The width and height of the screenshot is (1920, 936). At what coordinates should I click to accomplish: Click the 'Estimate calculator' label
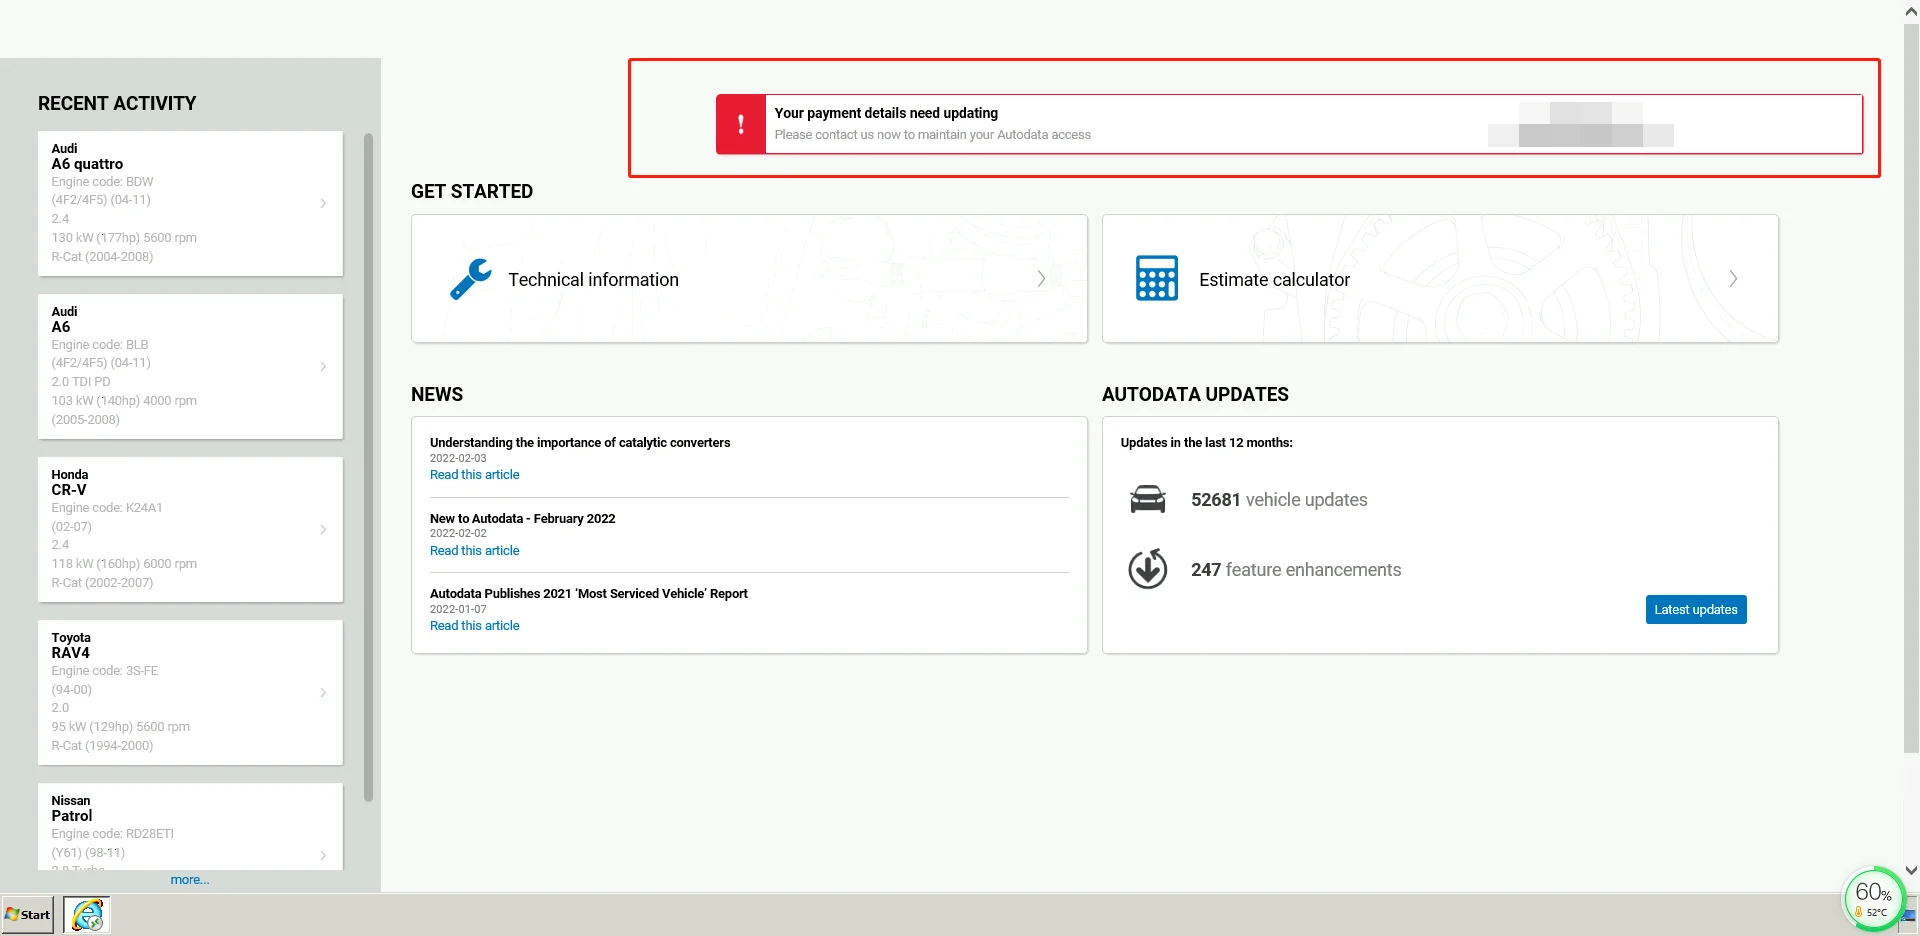(1274, 280)
